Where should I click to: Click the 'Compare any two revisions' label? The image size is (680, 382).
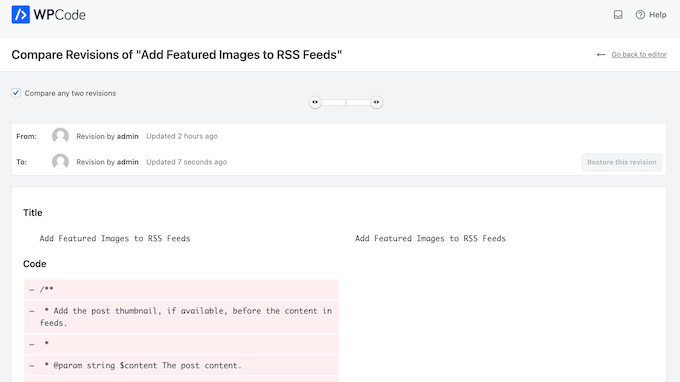coord(70,93)
